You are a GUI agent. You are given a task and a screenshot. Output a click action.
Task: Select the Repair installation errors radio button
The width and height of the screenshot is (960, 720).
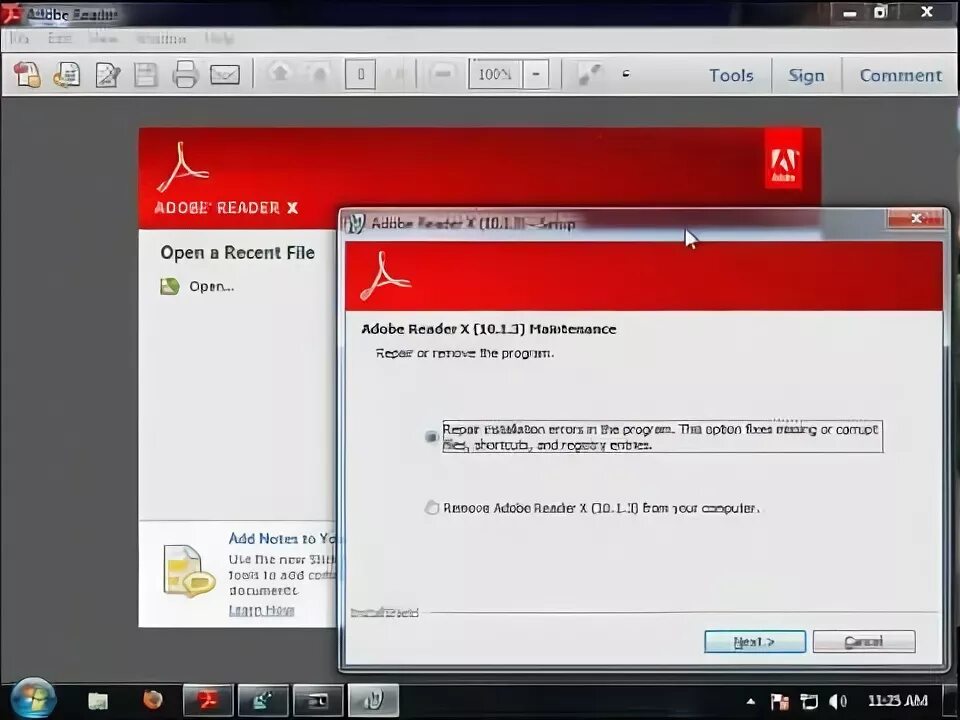432,437
